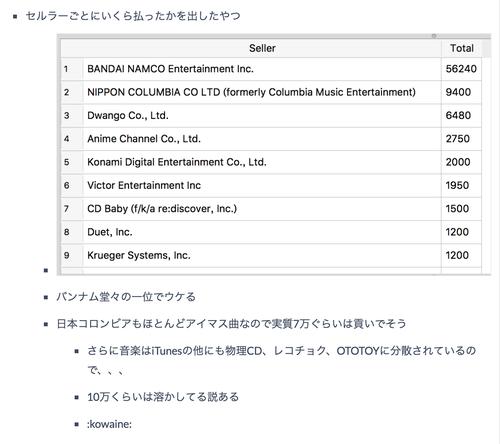
Task: Click the total value 56240
Action: coord(461,69)
